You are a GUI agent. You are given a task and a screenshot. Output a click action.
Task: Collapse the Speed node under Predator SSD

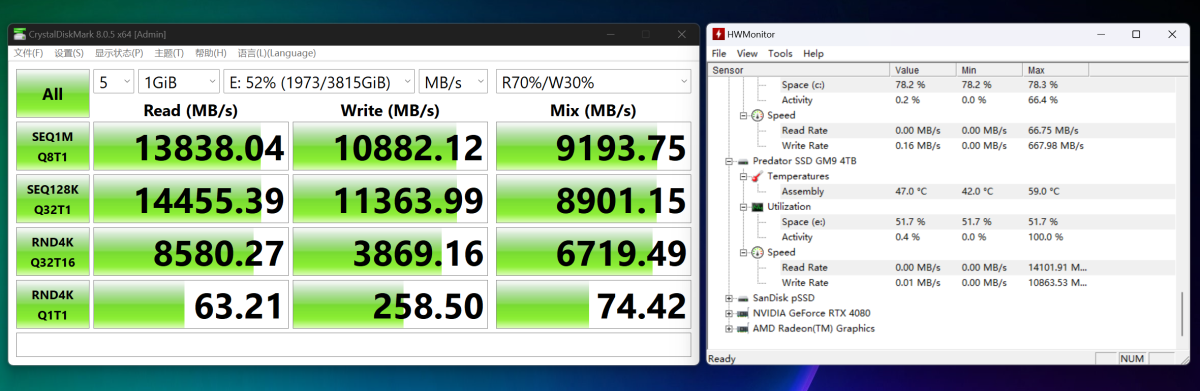[743, 253]
